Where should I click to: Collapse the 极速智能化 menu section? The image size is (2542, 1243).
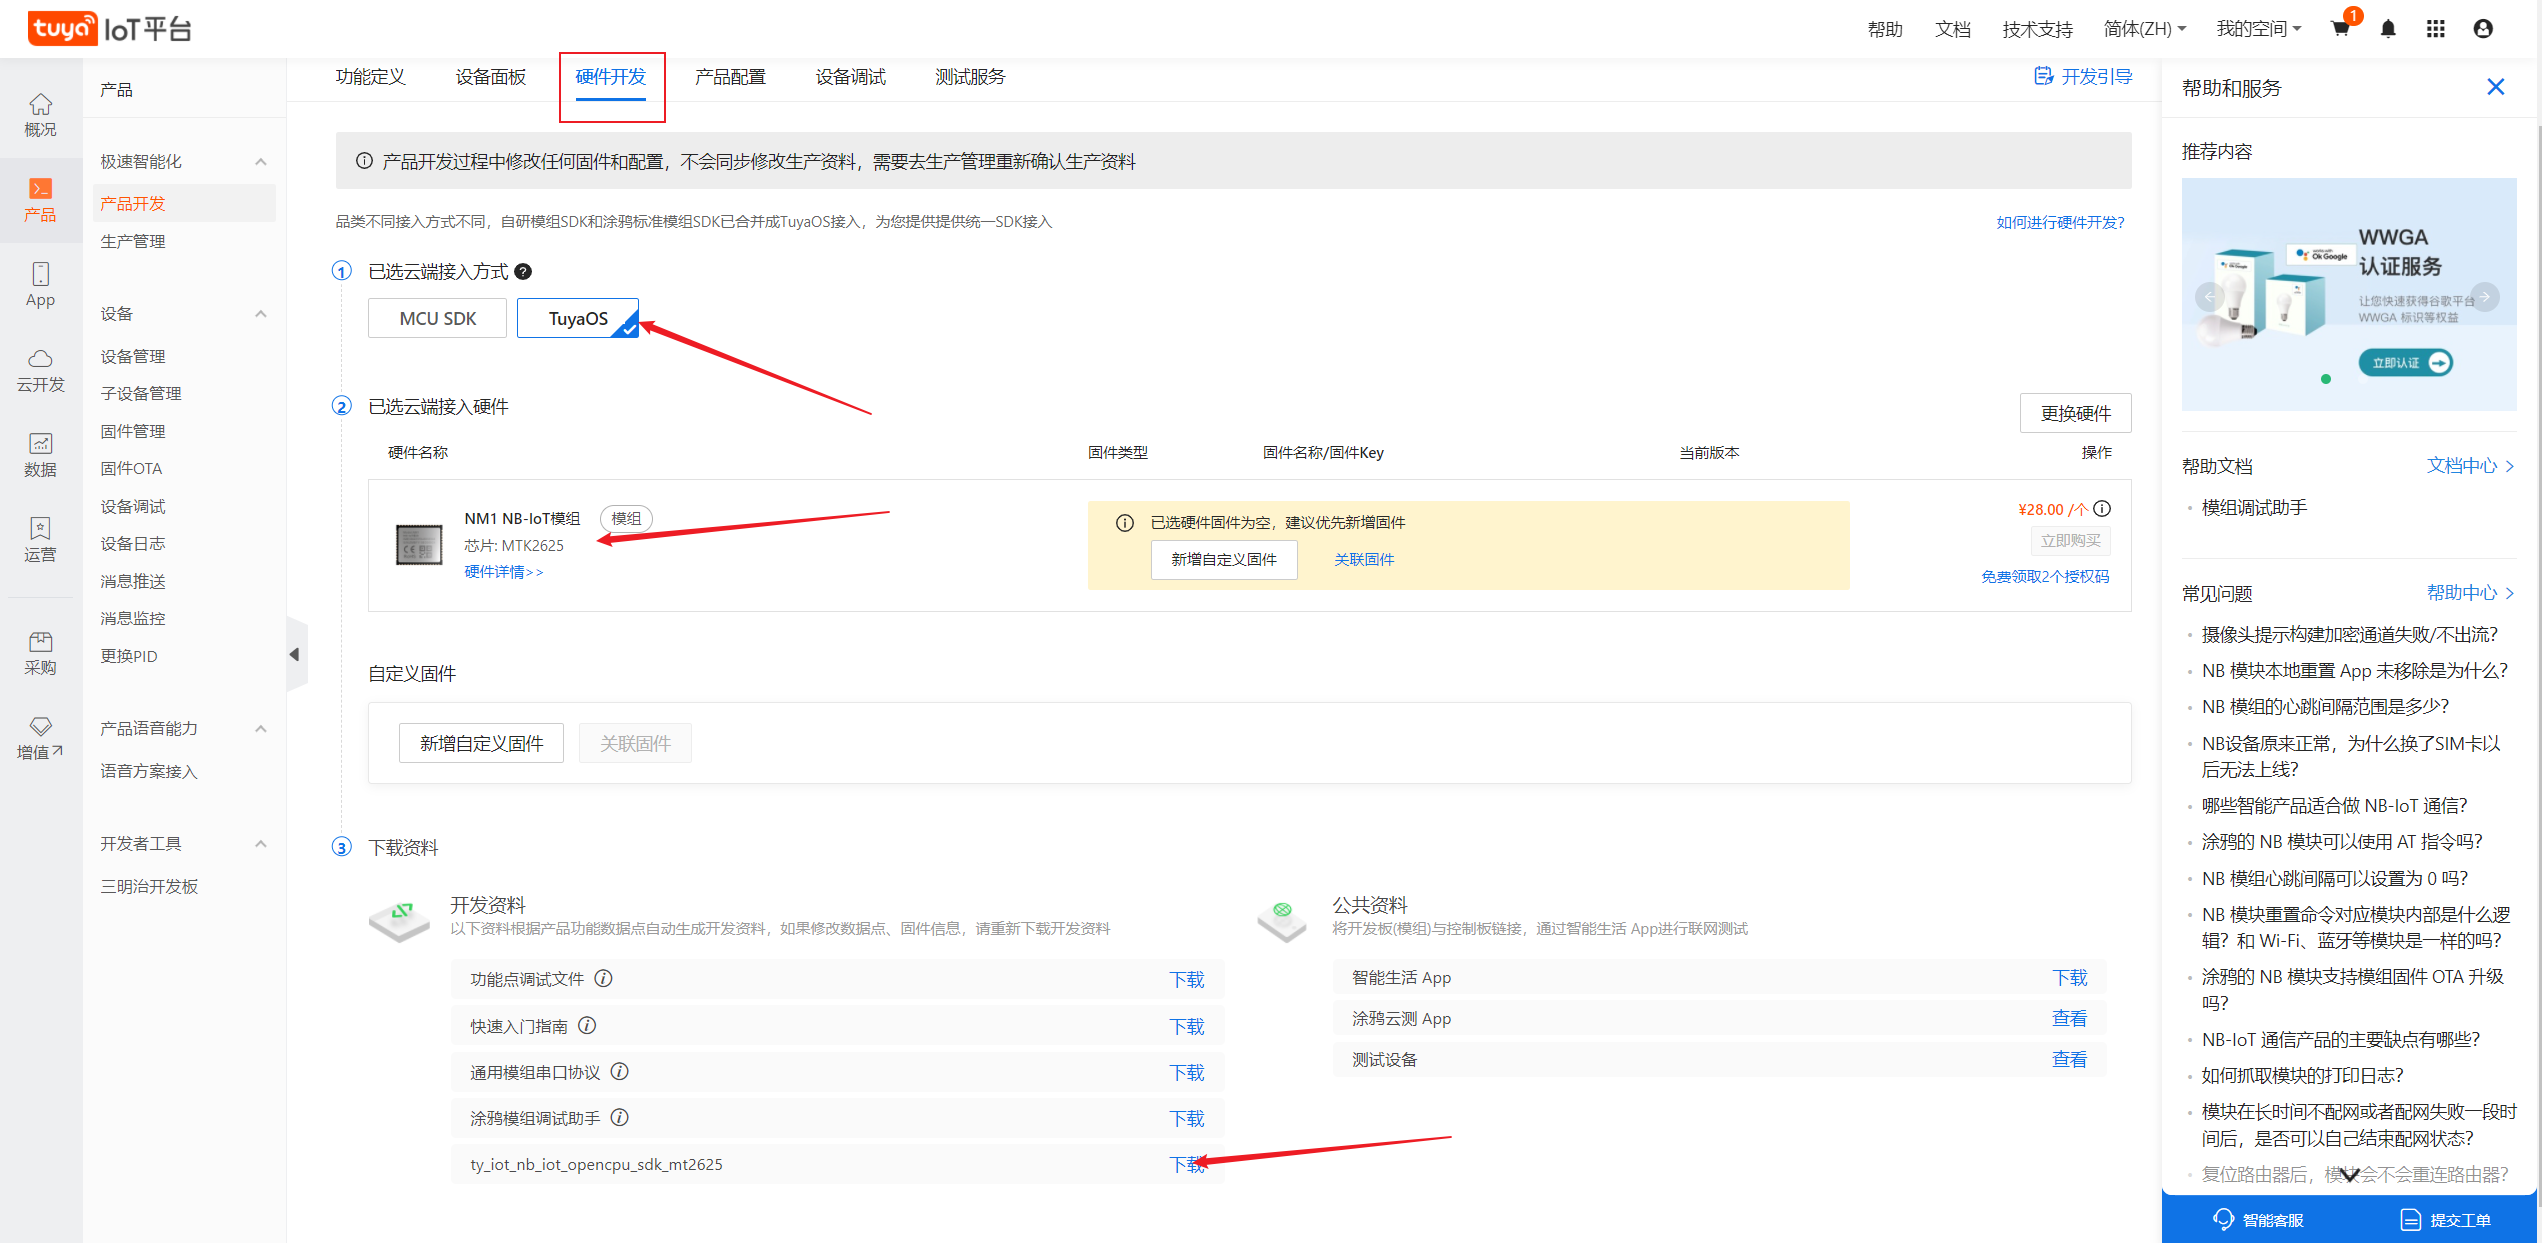coord(260,162)
